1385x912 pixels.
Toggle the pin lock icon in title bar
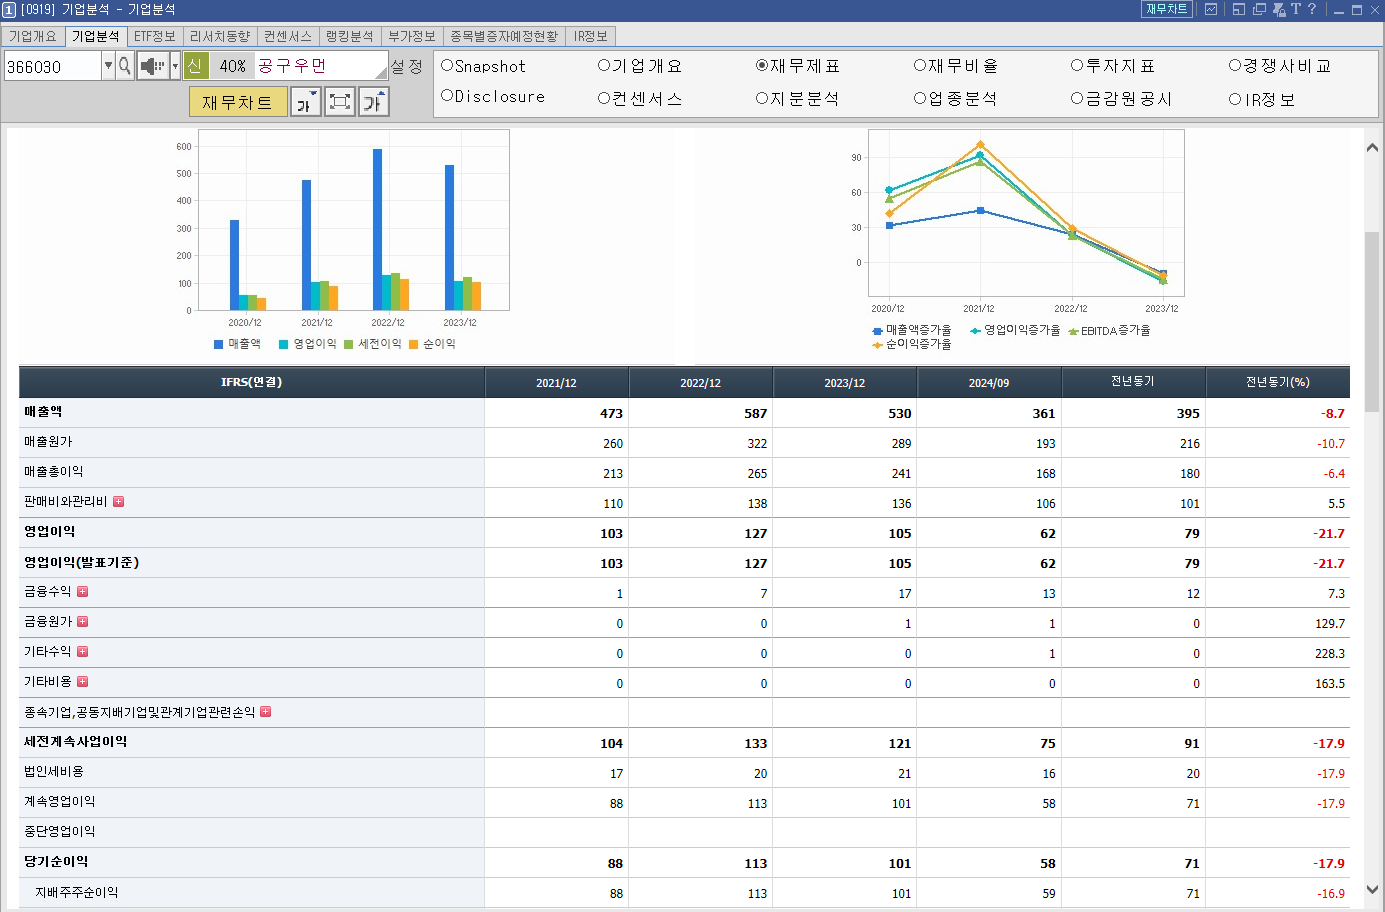(1279, 9)
